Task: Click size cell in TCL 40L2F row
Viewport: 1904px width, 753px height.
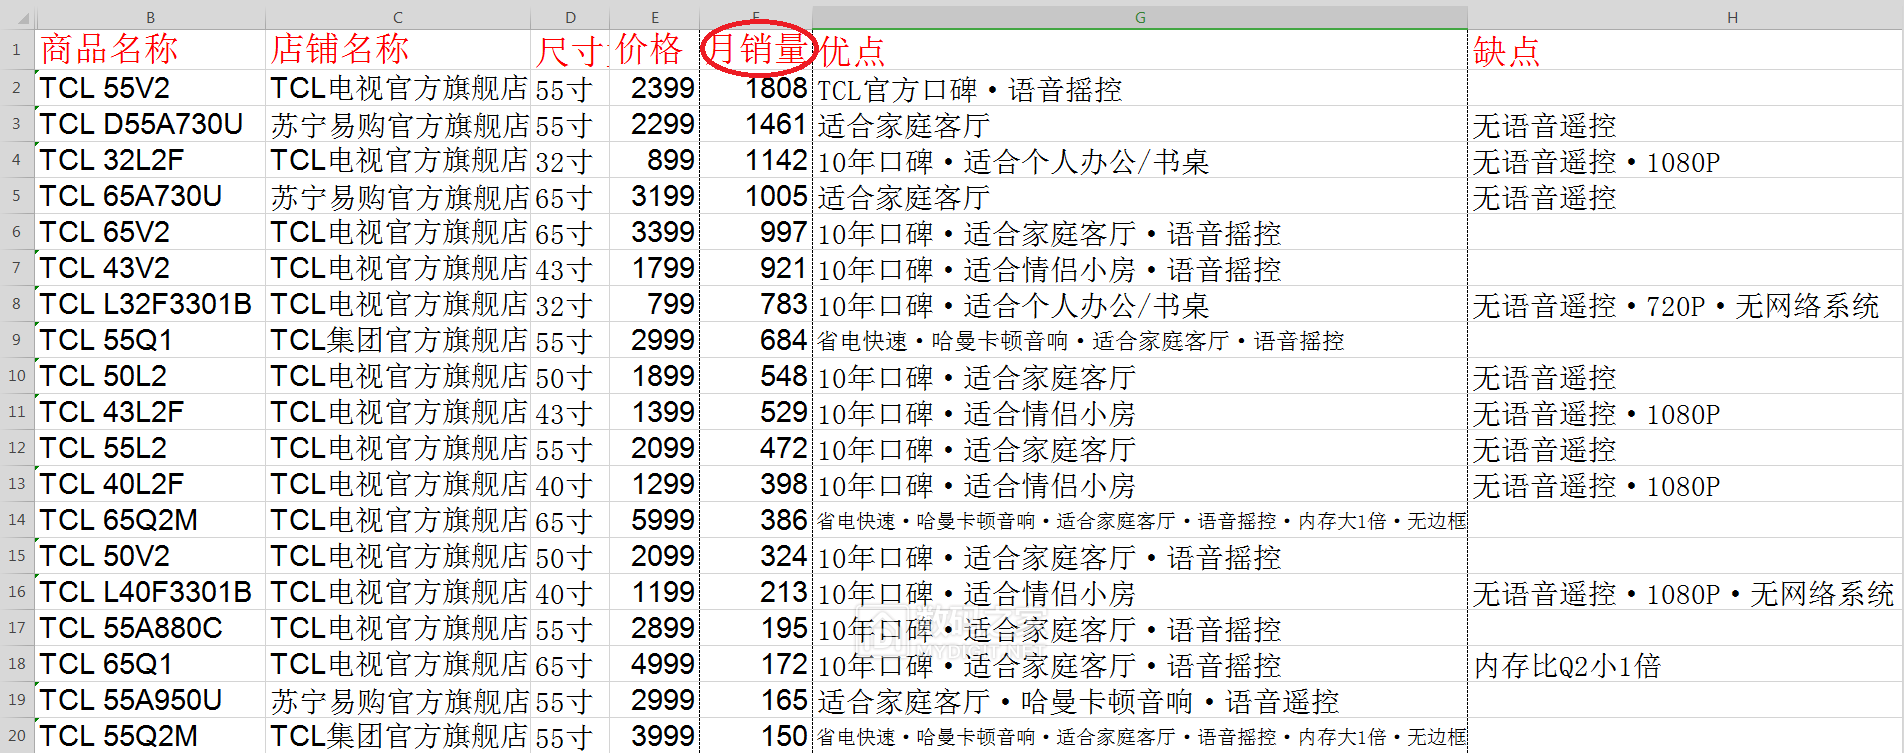Action: pos(570,484)
